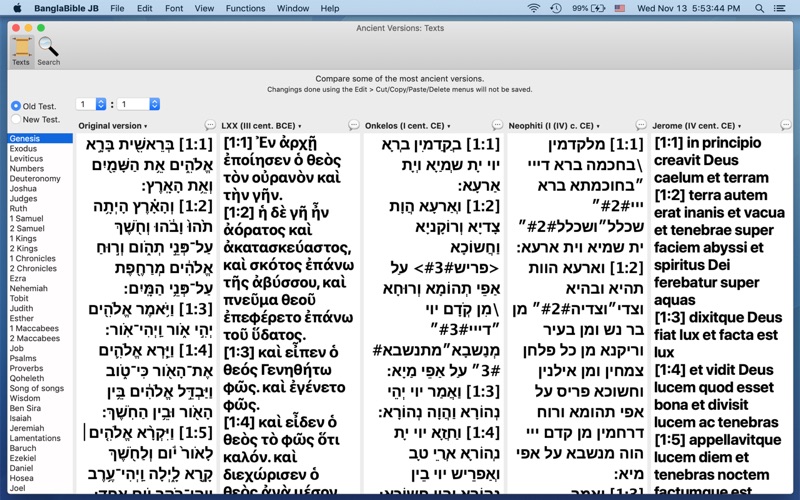800x500 pixels.
Task: Select Judith in the book list
Action: [x=40, y=308]
